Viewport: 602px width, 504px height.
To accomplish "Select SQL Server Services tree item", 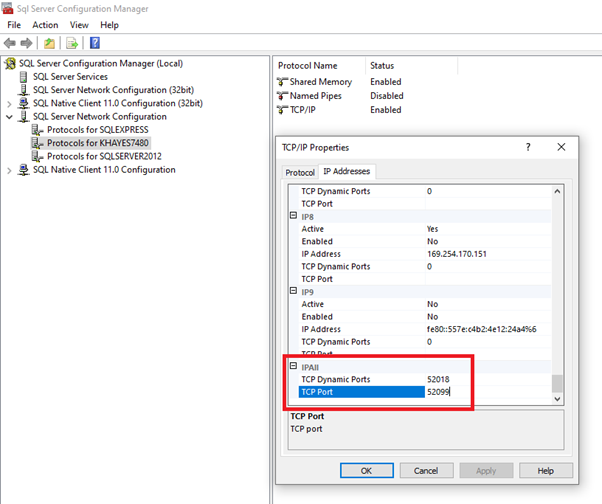I will click(x=70, y=77).
